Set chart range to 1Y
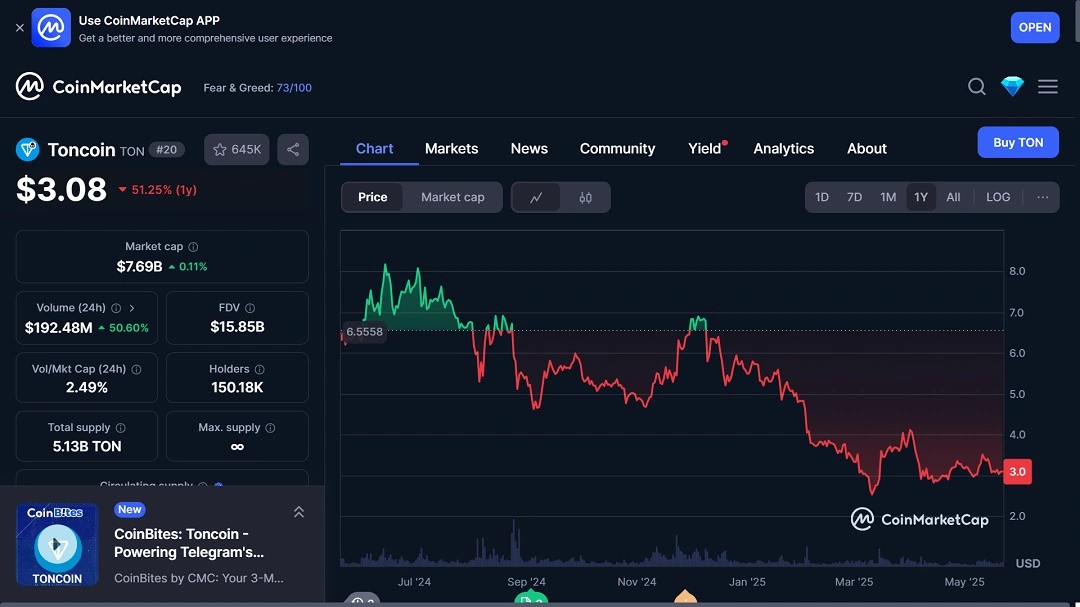Screen dimensions: 1080x607 [x=921, y=197]
